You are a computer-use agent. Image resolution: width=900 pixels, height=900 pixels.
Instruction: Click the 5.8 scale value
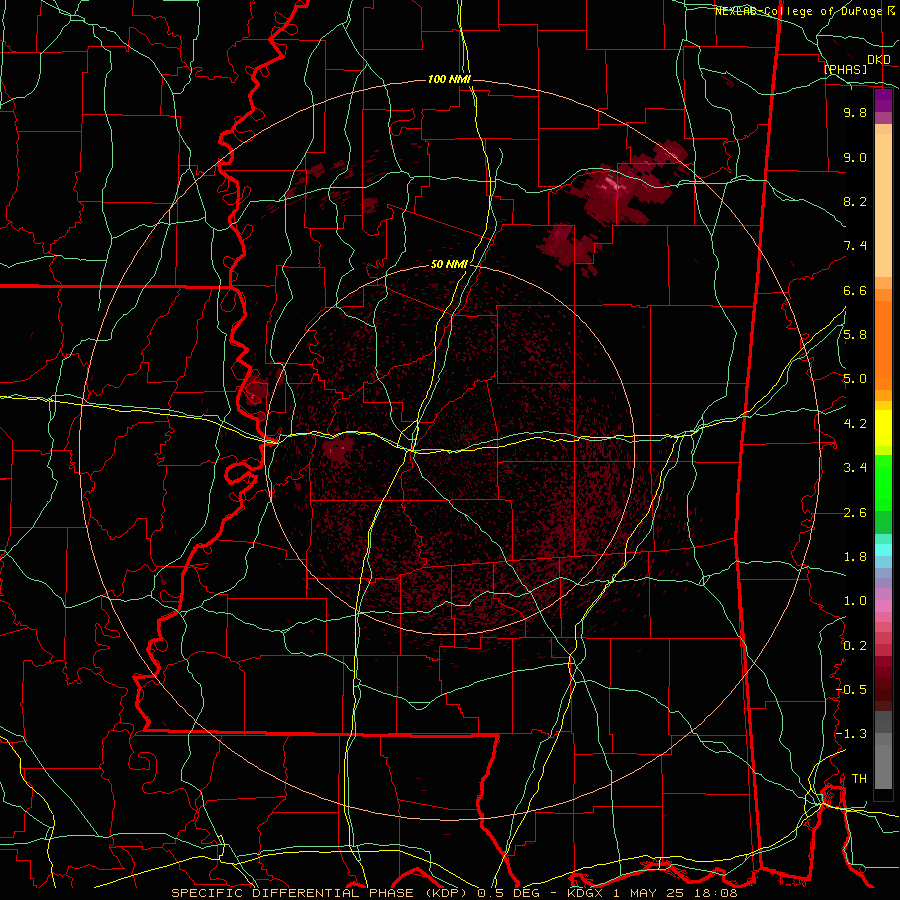coord(855,335)
